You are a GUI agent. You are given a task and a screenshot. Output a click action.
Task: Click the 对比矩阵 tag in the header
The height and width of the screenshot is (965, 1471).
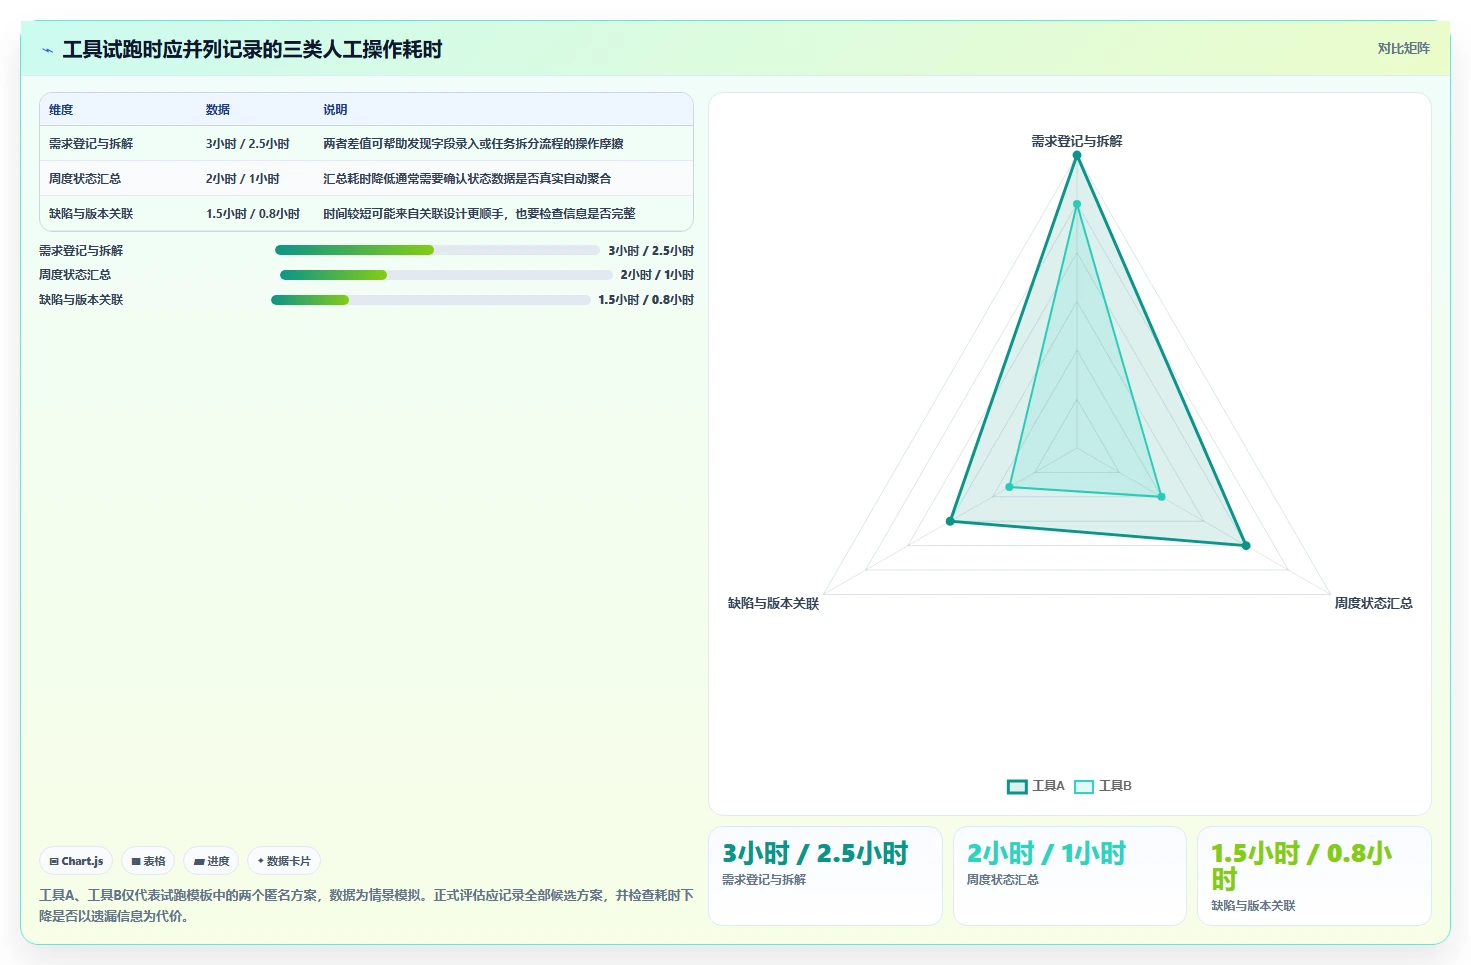[x=1403, y=48]
